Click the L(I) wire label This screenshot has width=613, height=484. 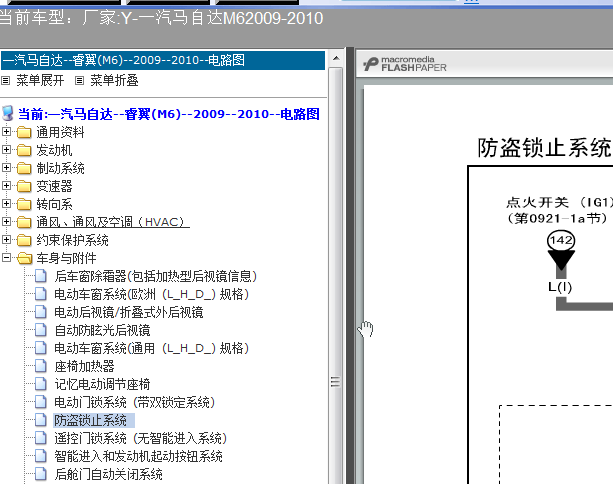coord(560,287)
